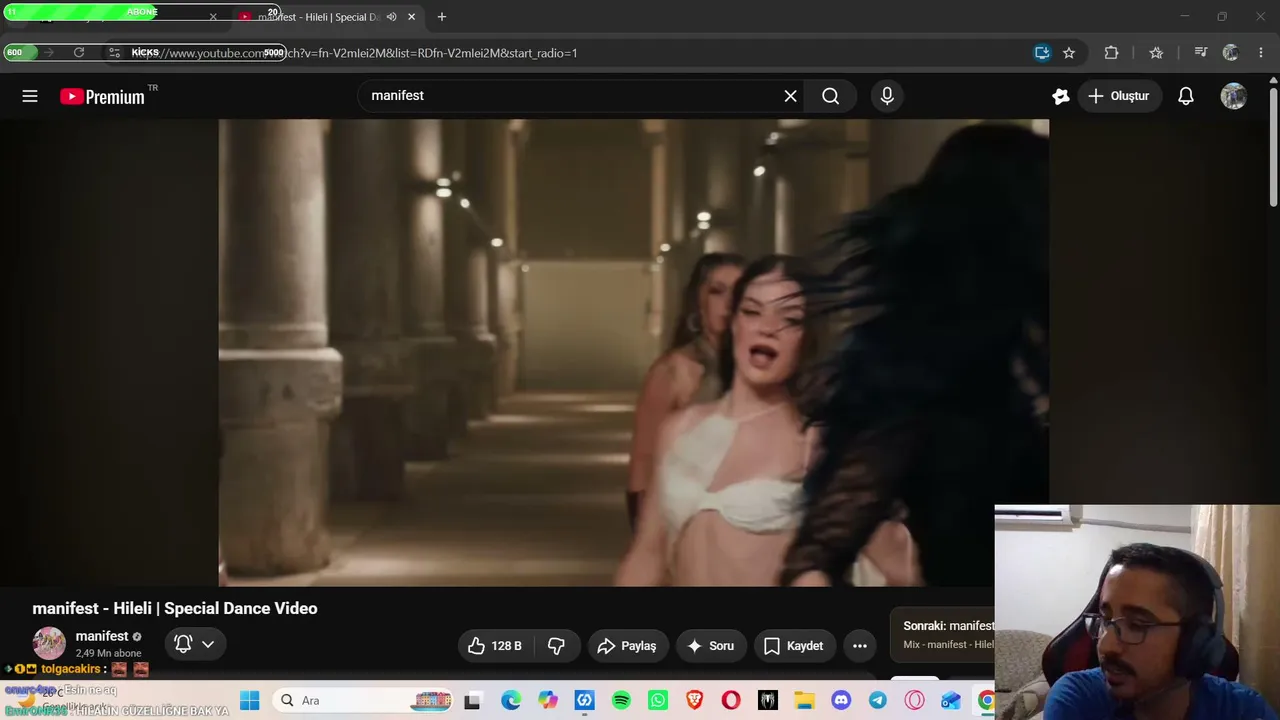Open Discord from the taskbar
Image resolution: width=1280 pixels, height=720 pixels.
pos(841,701)
